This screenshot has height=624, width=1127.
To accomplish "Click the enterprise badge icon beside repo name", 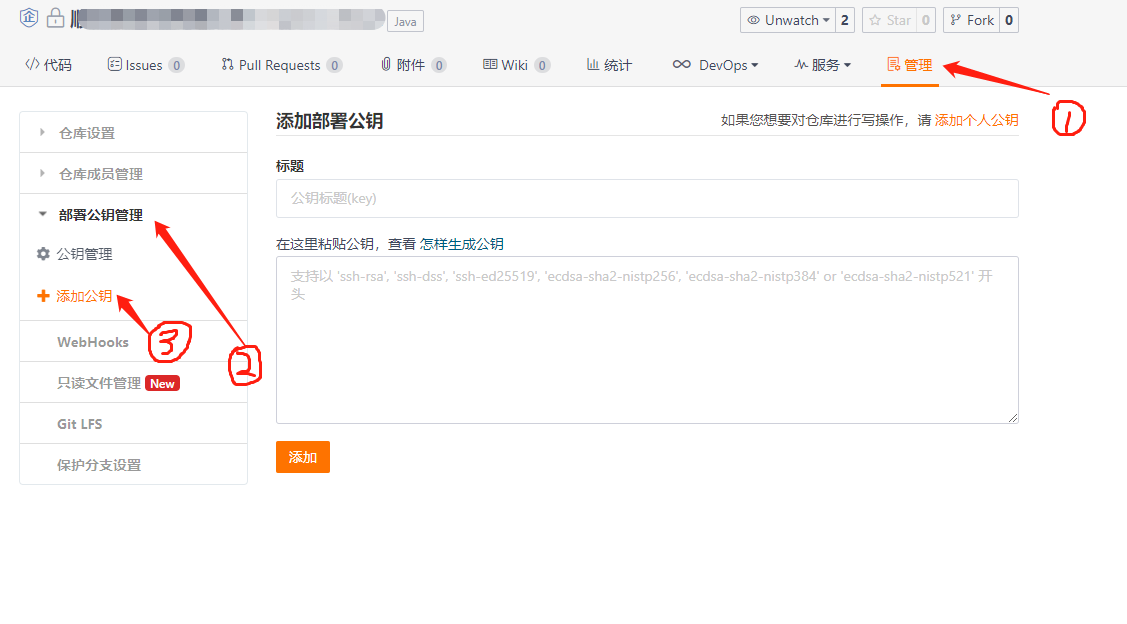I will click(29, 17).
